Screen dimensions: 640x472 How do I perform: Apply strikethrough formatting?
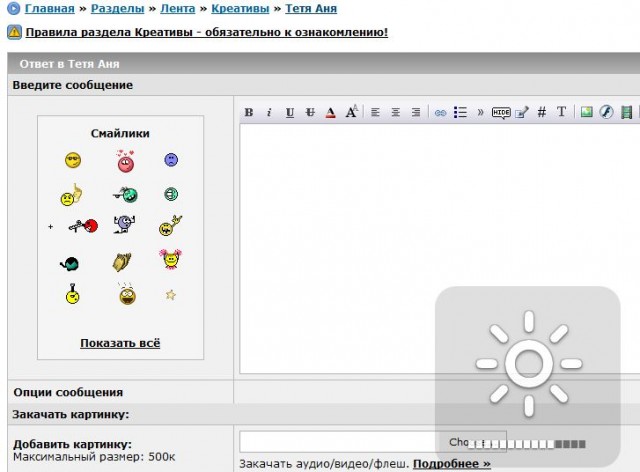[310, 113]
